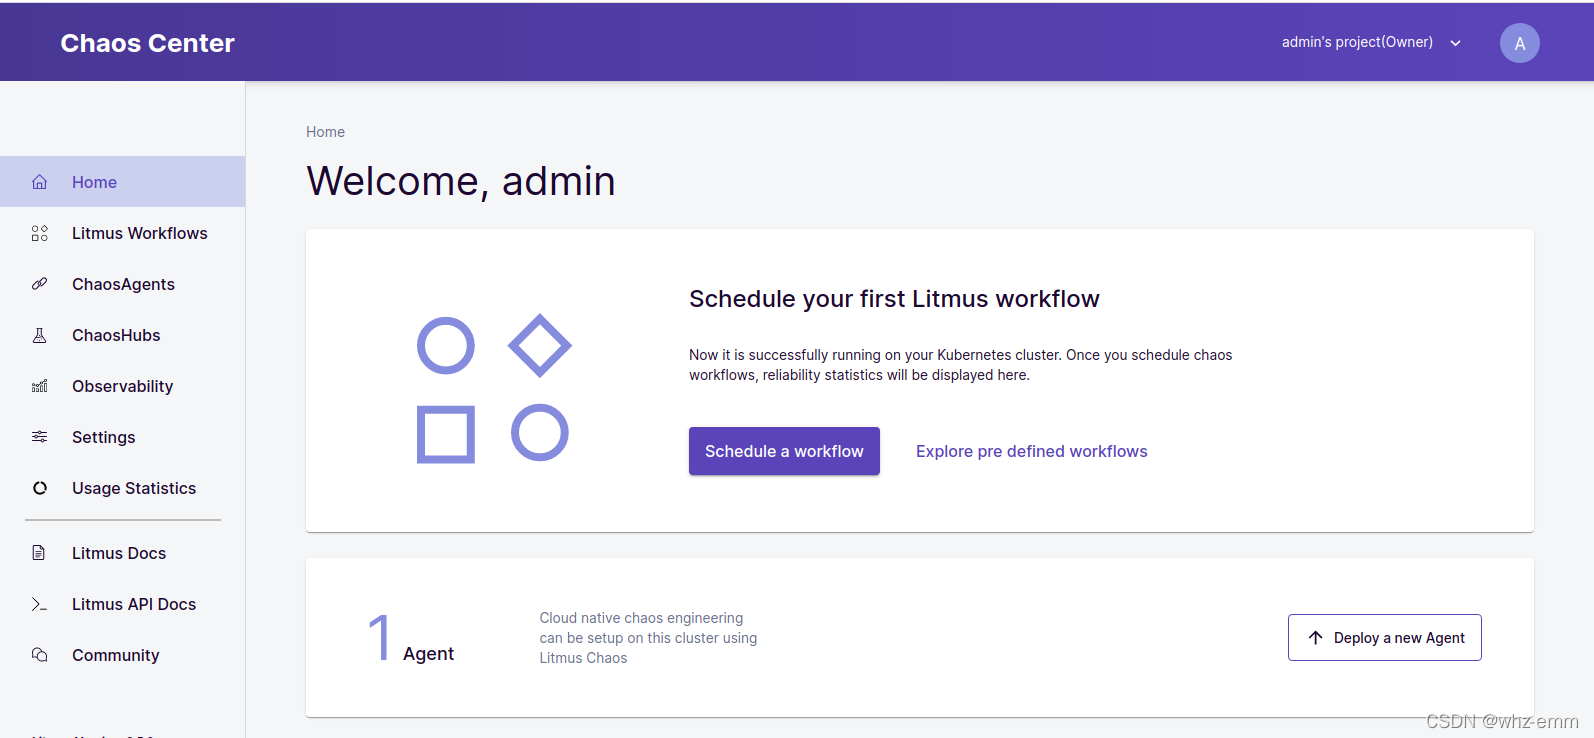
Task: Open Observability page
Action: [122, 386]
